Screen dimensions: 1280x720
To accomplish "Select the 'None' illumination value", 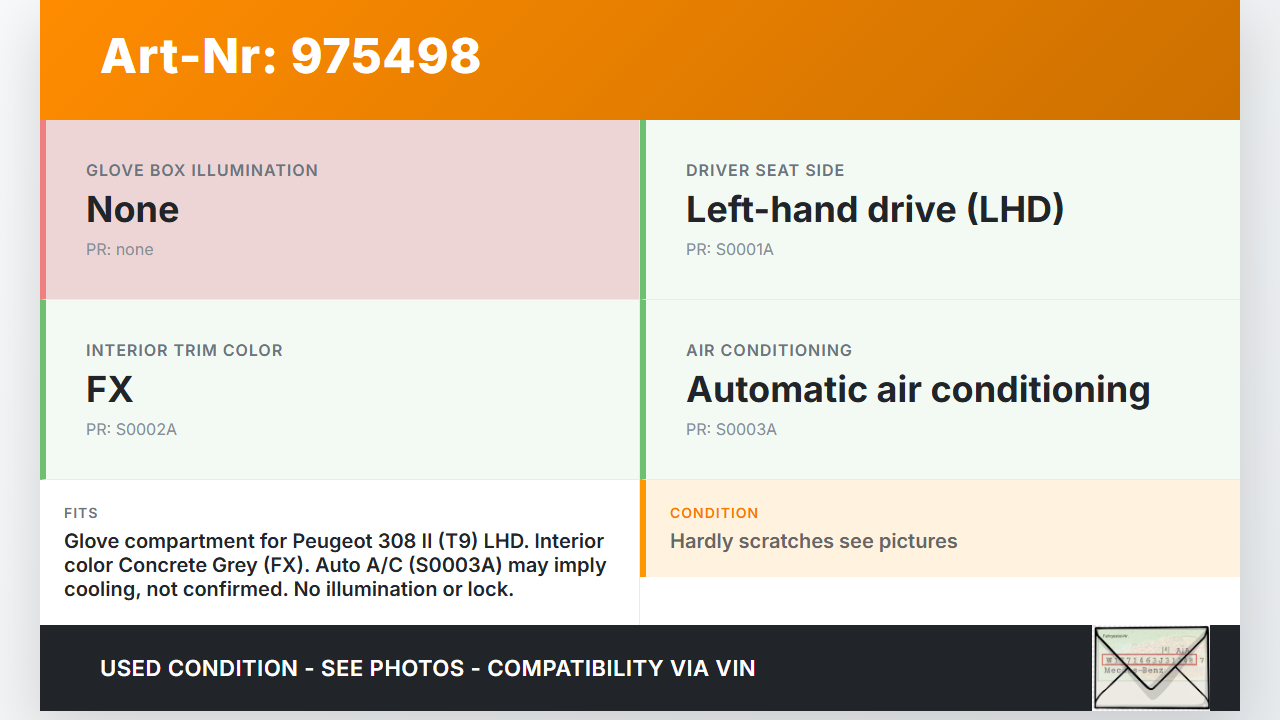I will coord(132,209).
